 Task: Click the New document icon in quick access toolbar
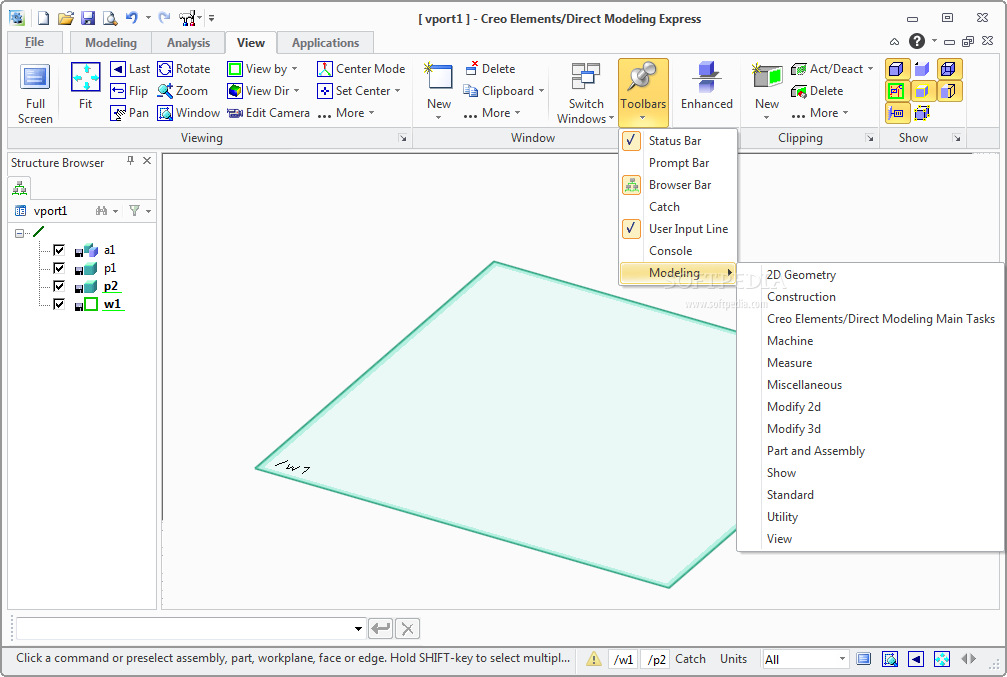[x=43, y=18]
